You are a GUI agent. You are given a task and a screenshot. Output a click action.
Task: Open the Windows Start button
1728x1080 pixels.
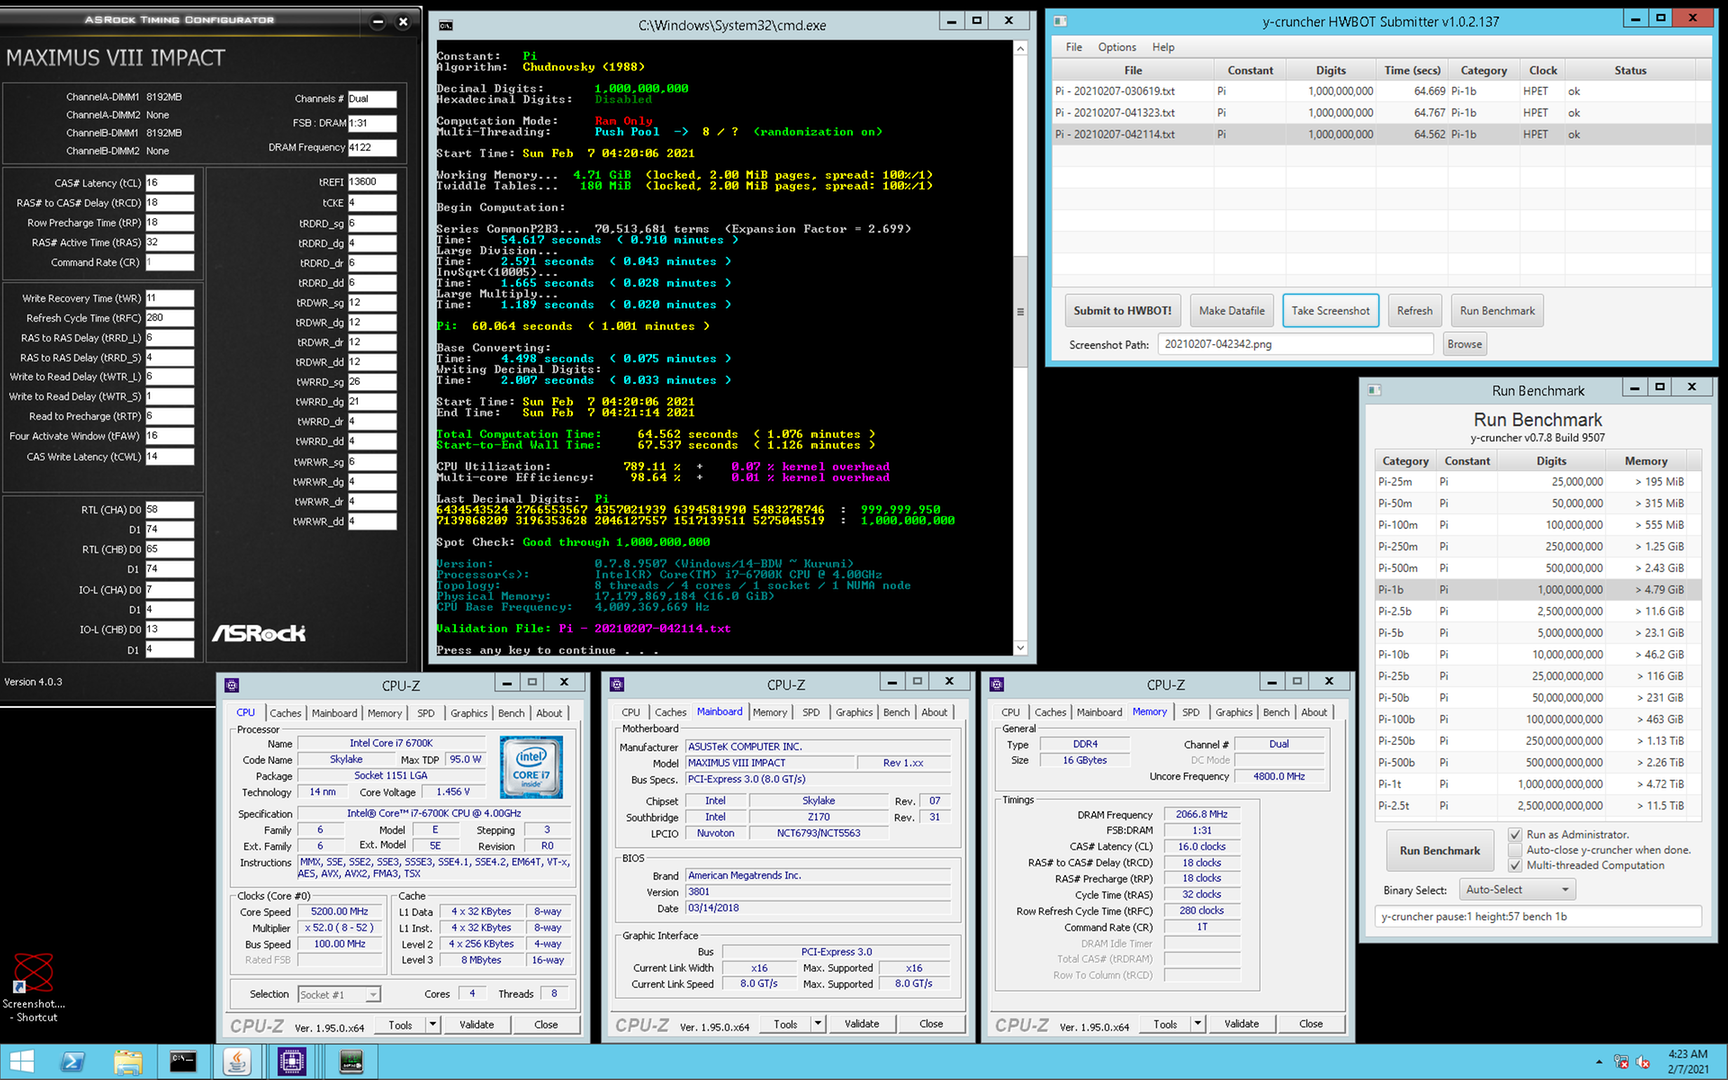pos(21,1061)
